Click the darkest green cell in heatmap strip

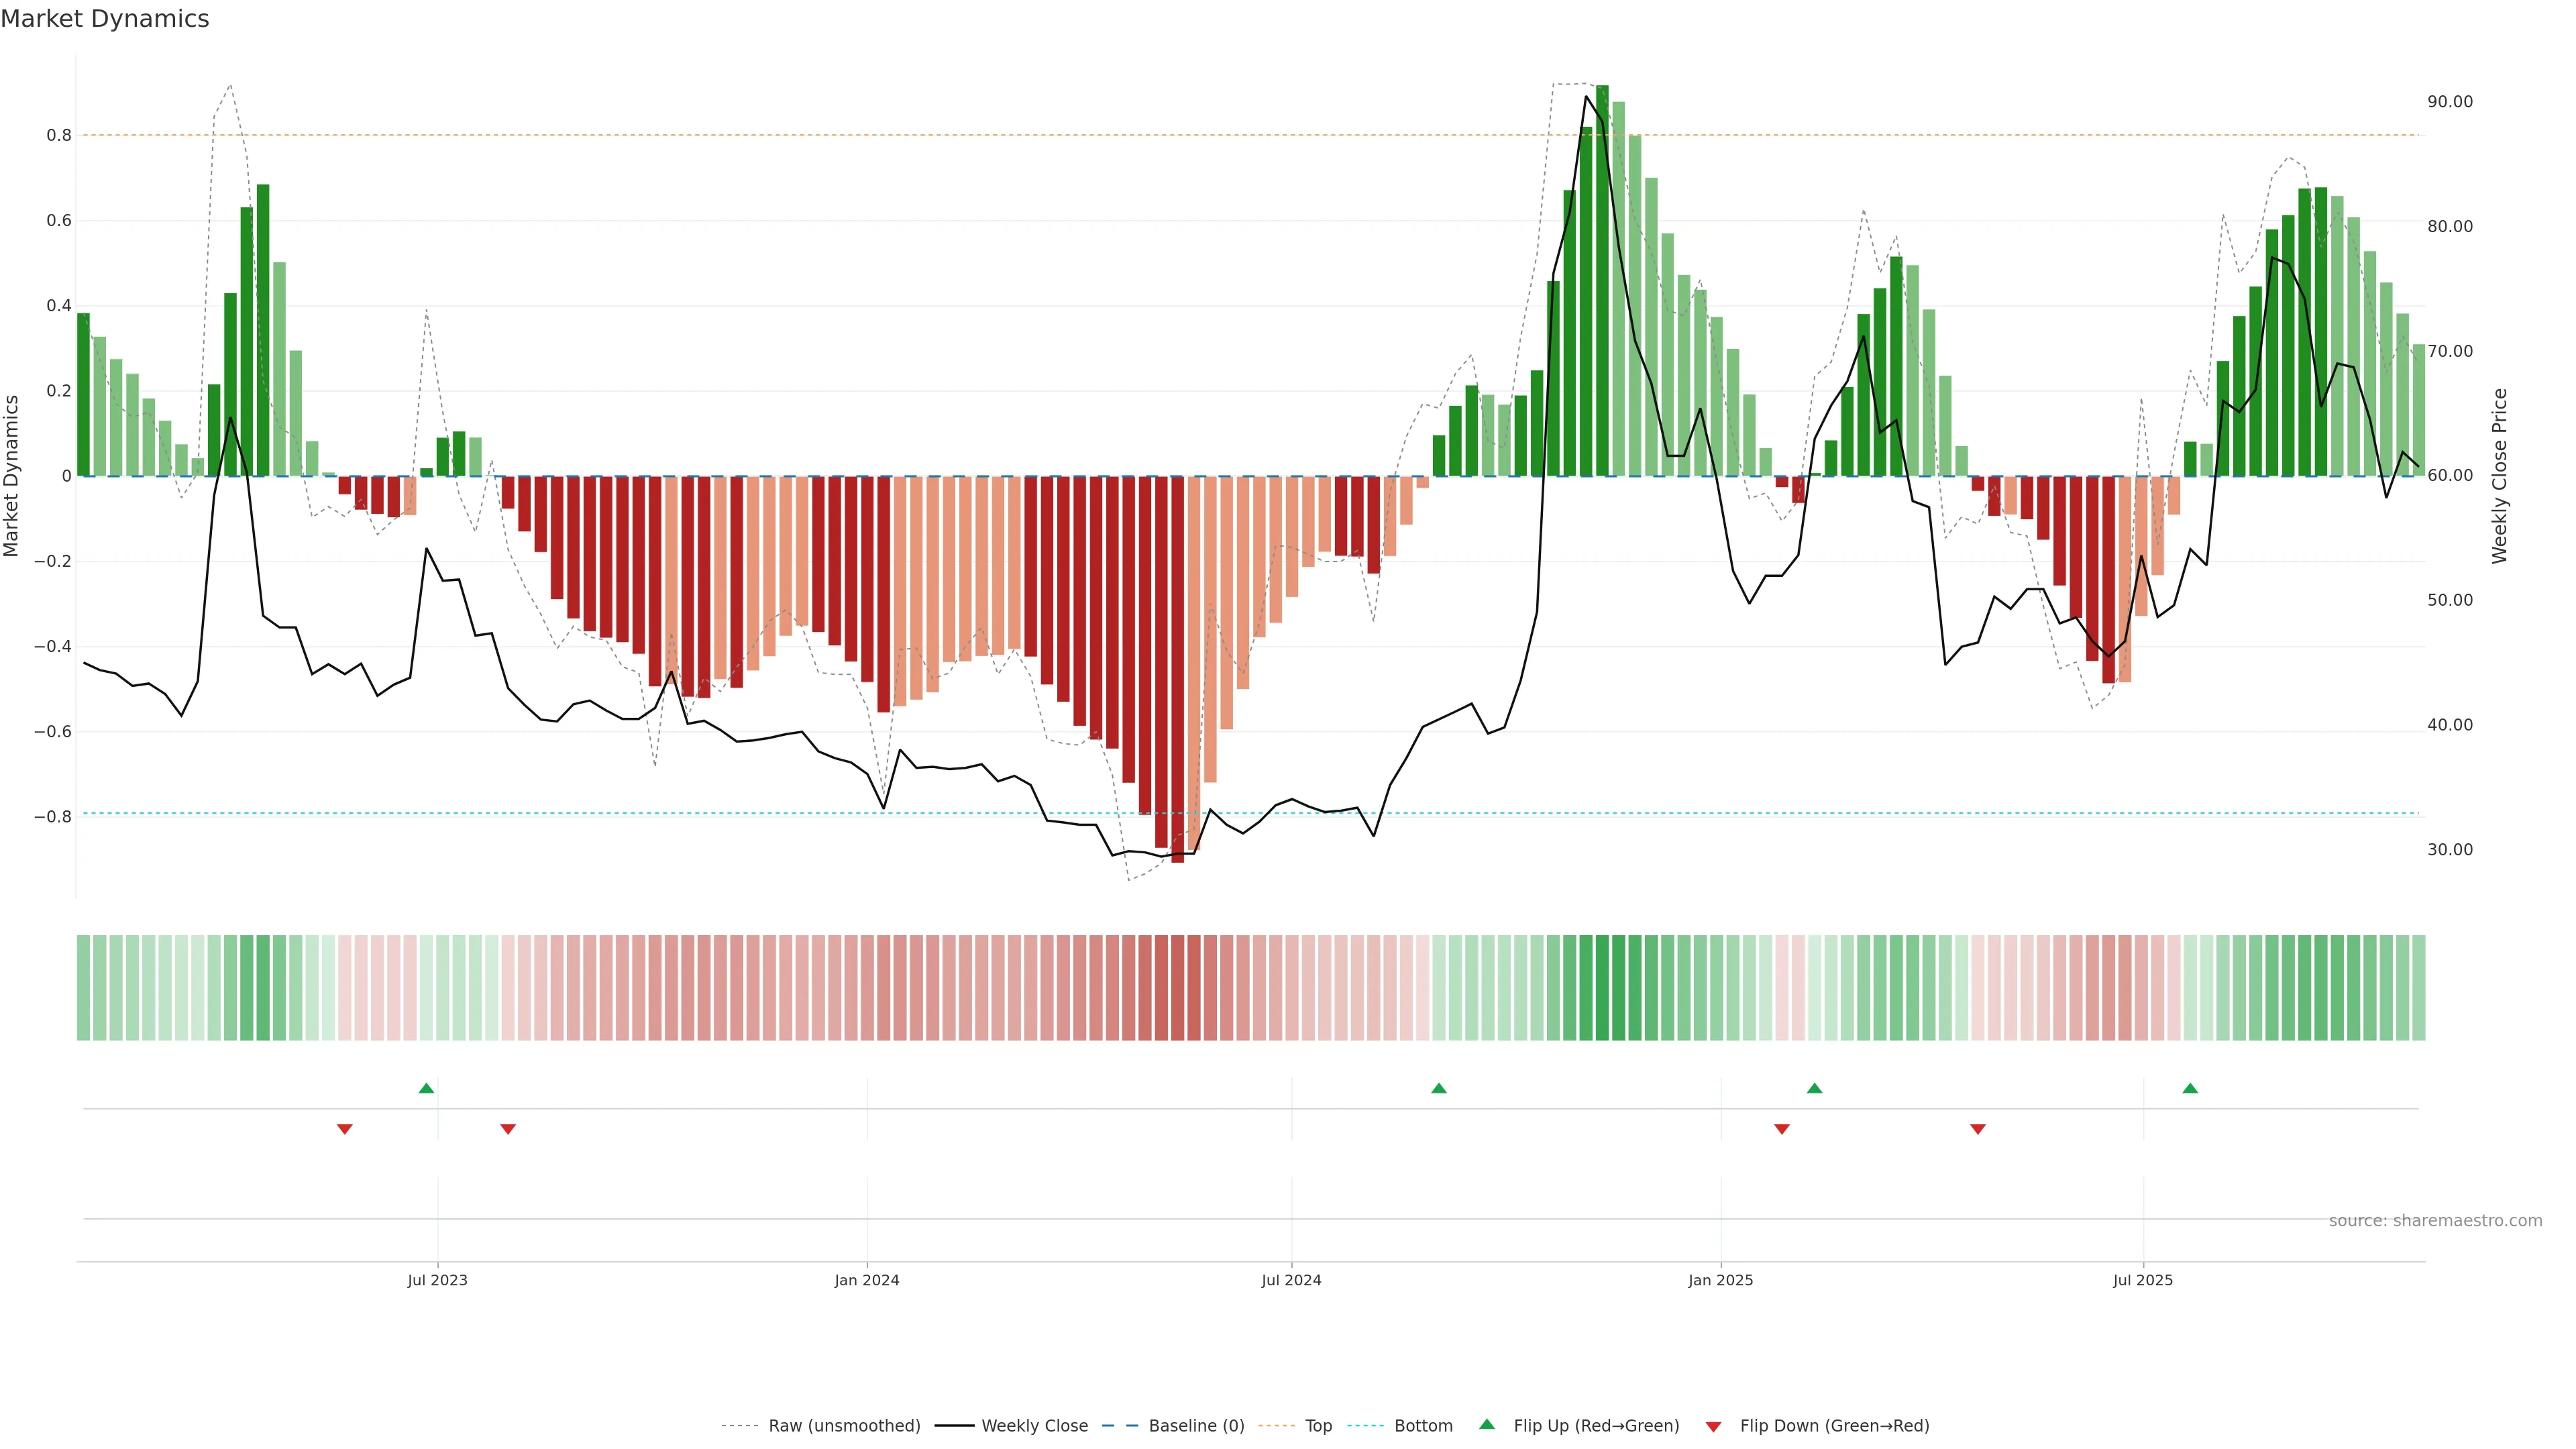(1602, 987)
